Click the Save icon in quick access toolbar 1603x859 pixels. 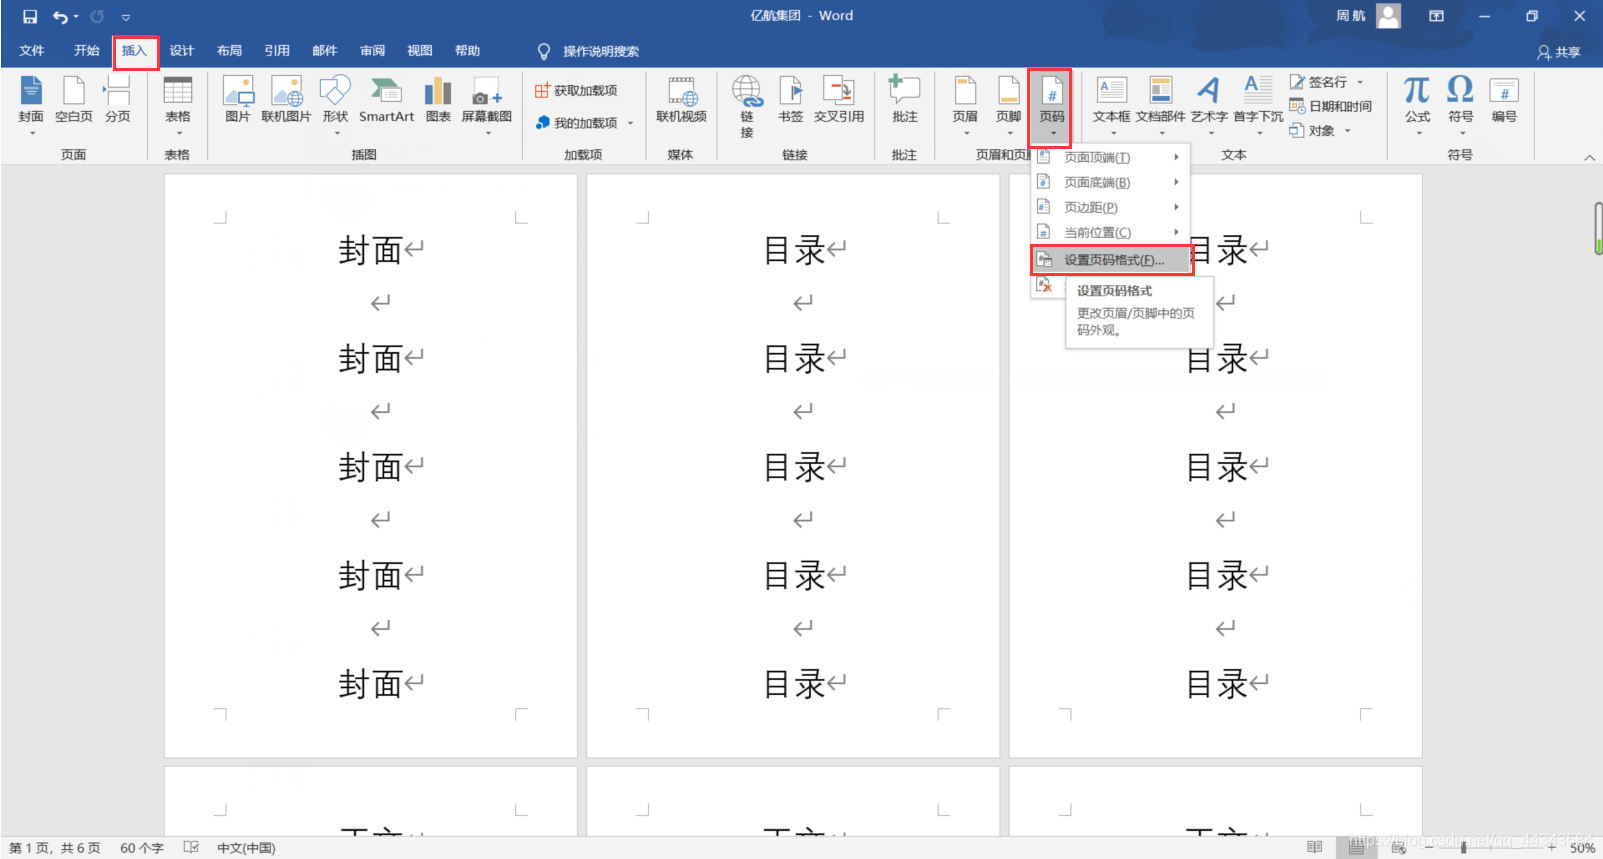30,17
